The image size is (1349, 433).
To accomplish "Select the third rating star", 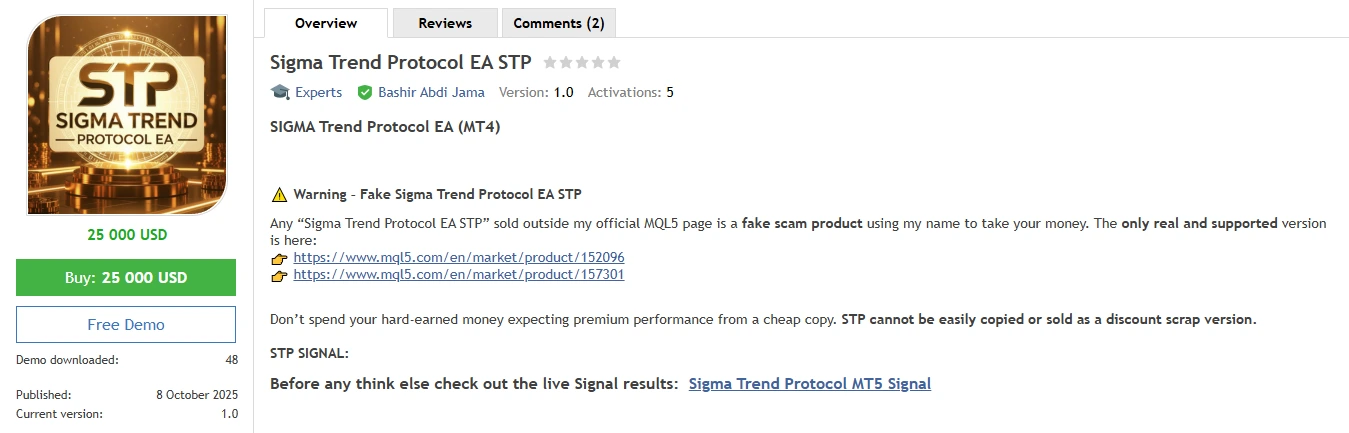I will pos(582,62).
